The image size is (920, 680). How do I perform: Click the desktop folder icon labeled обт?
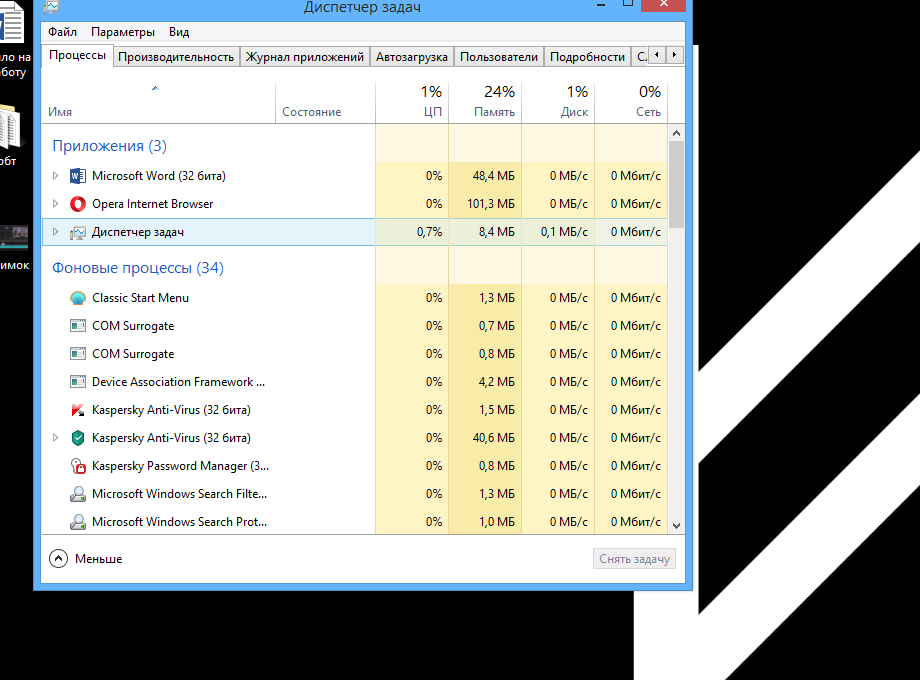click(9, 126)
